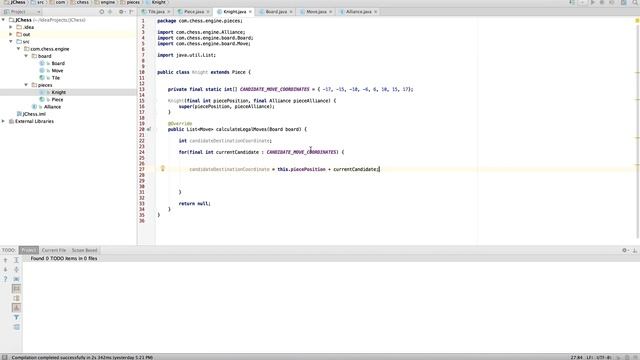The image size is (640, 360).
Task: Close the Alliance.java tab
Action: pyautogui.click(x=375, y=12)
